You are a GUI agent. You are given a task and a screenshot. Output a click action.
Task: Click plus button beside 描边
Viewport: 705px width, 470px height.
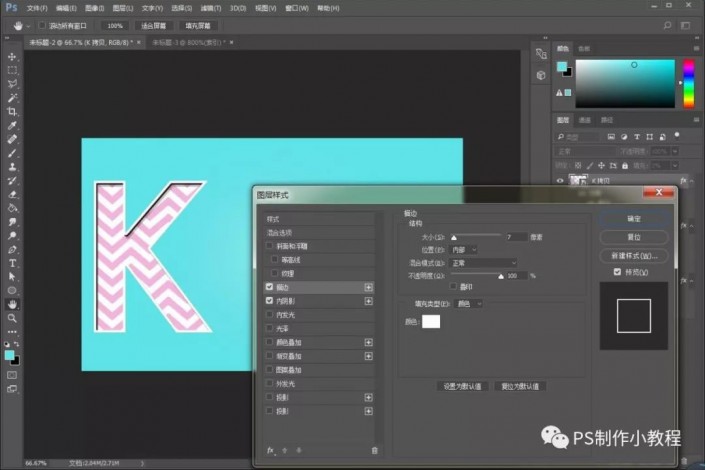click(x=368, y=287)
